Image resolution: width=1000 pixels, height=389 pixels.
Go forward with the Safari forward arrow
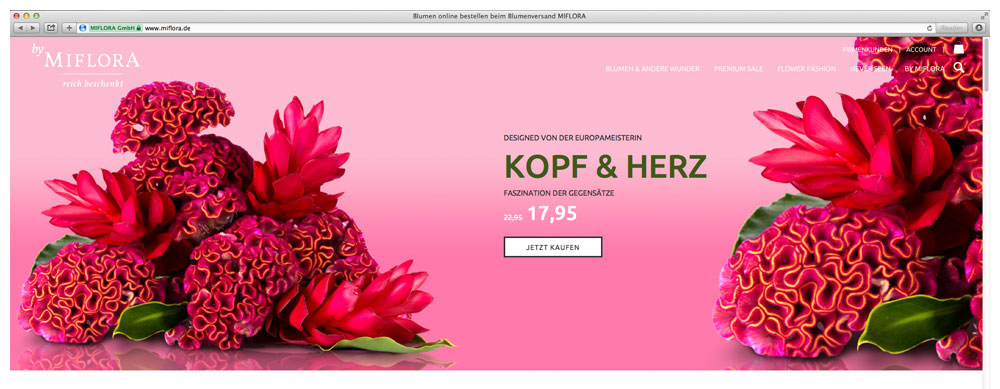[x=33, y=28]
